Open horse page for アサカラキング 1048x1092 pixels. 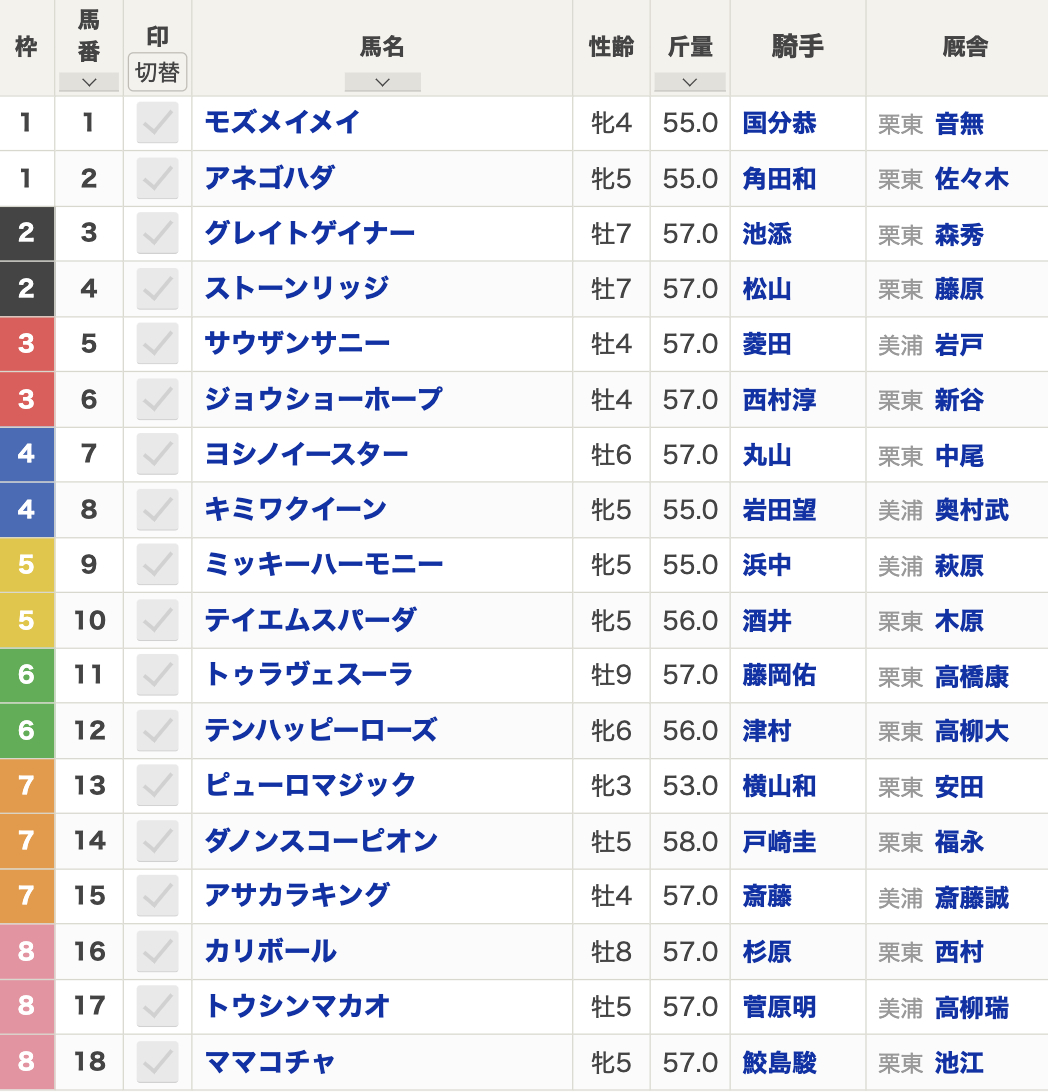point(297,896)
